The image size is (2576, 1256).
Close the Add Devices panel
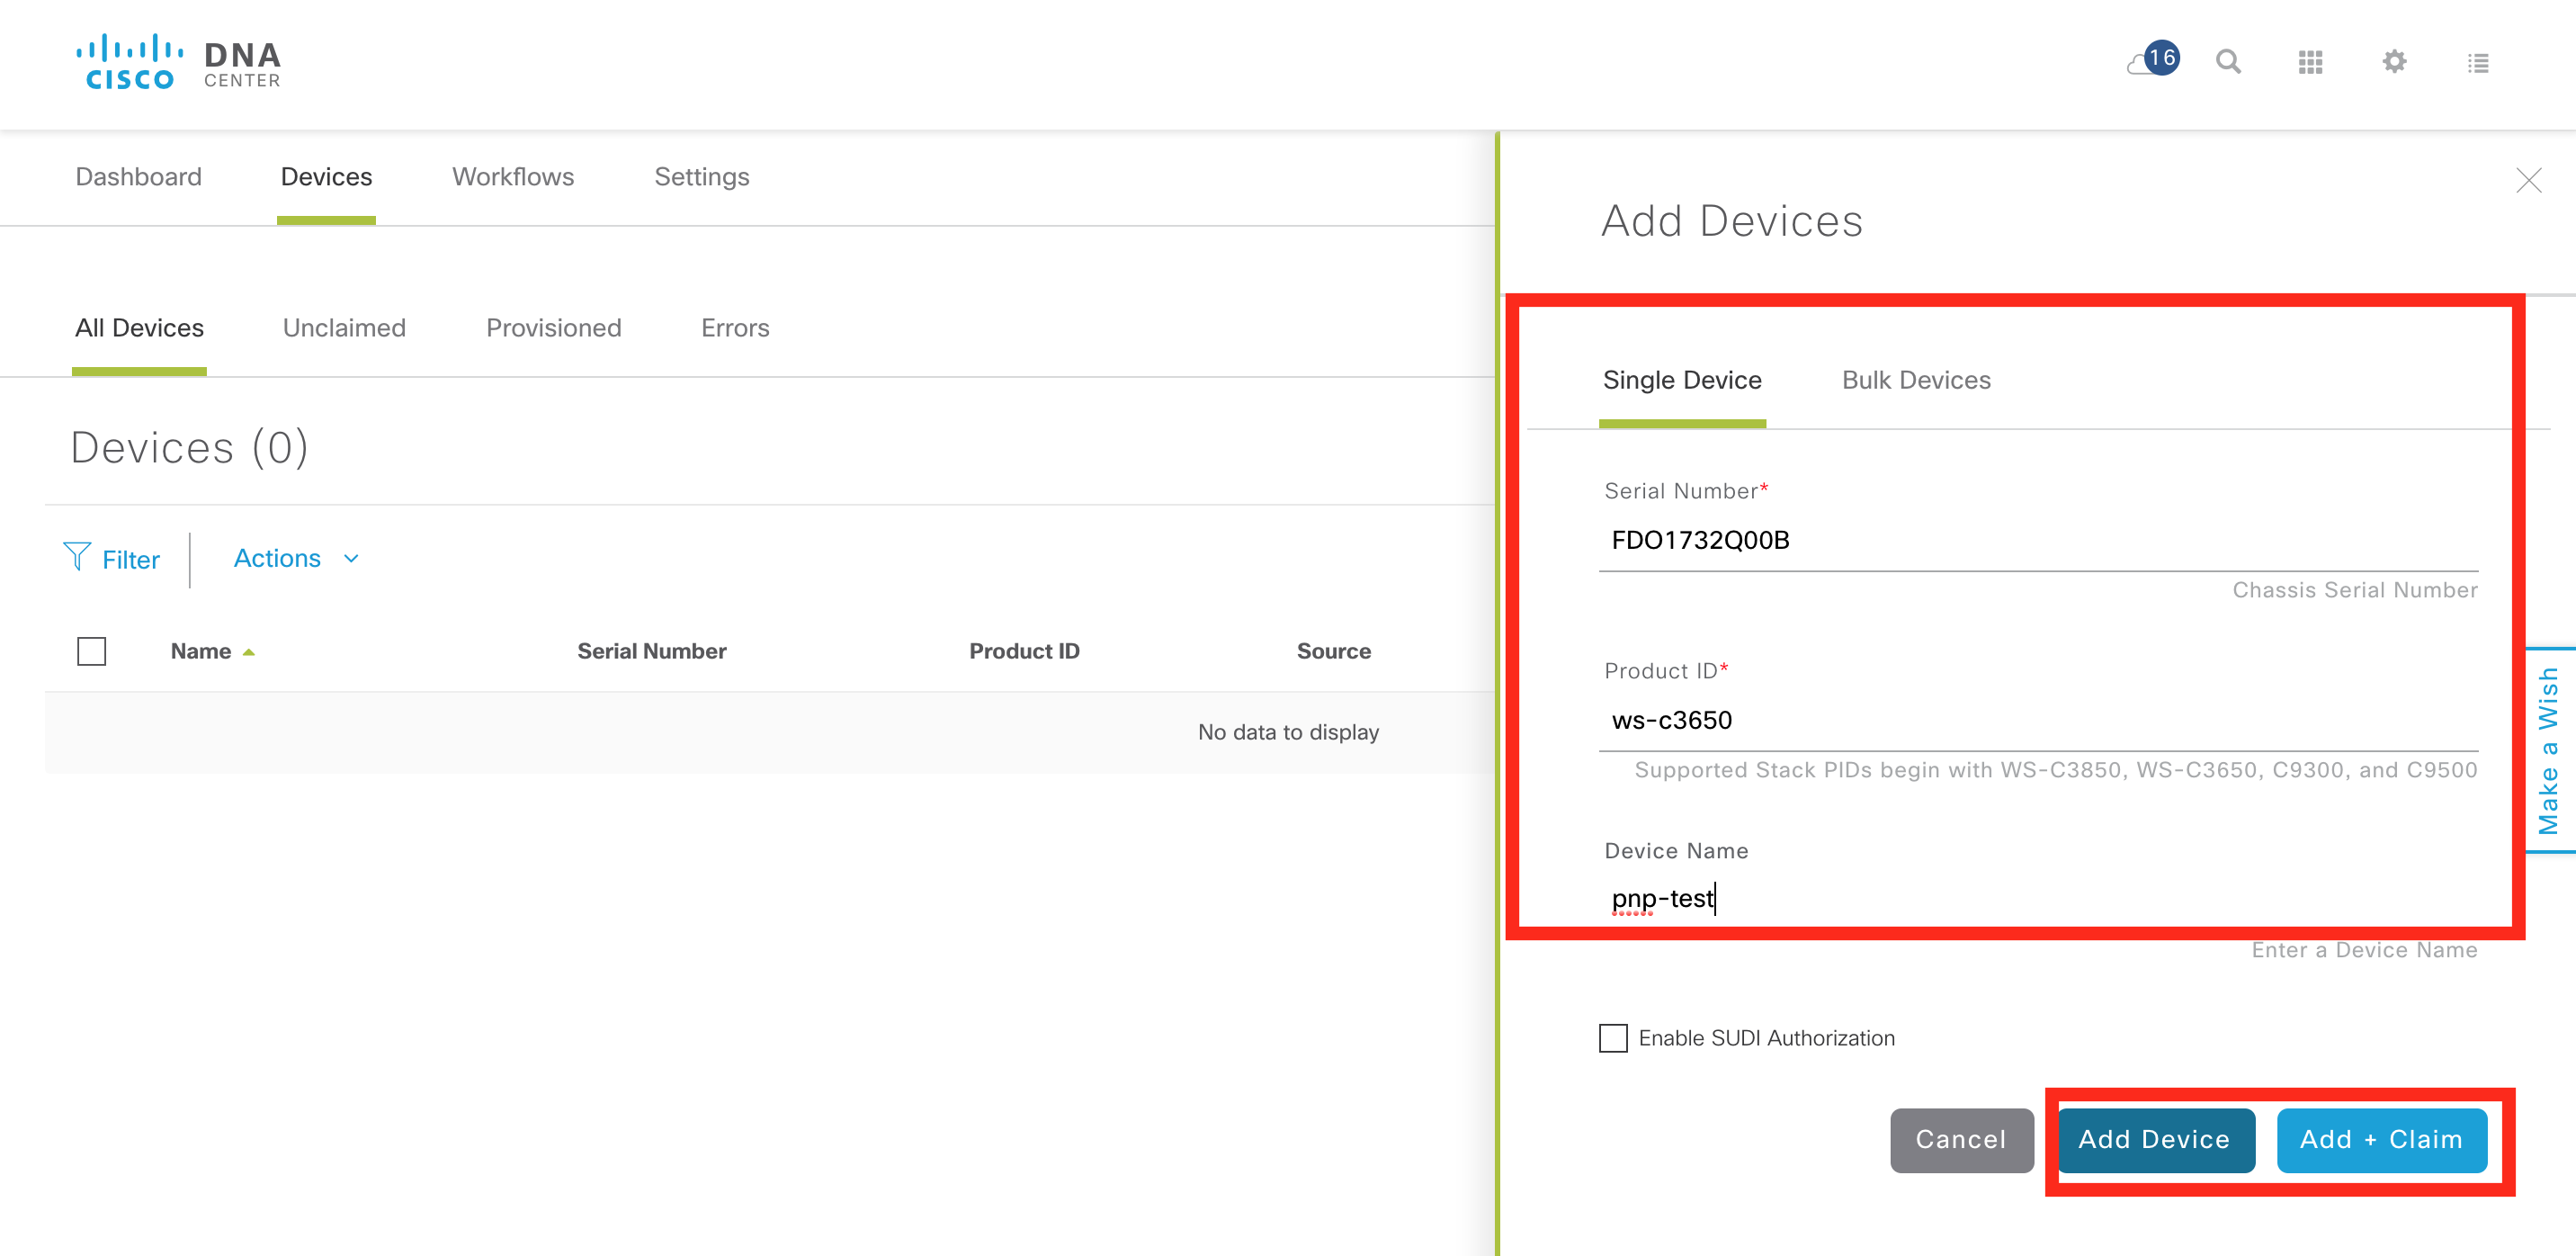coord(2528,180)
